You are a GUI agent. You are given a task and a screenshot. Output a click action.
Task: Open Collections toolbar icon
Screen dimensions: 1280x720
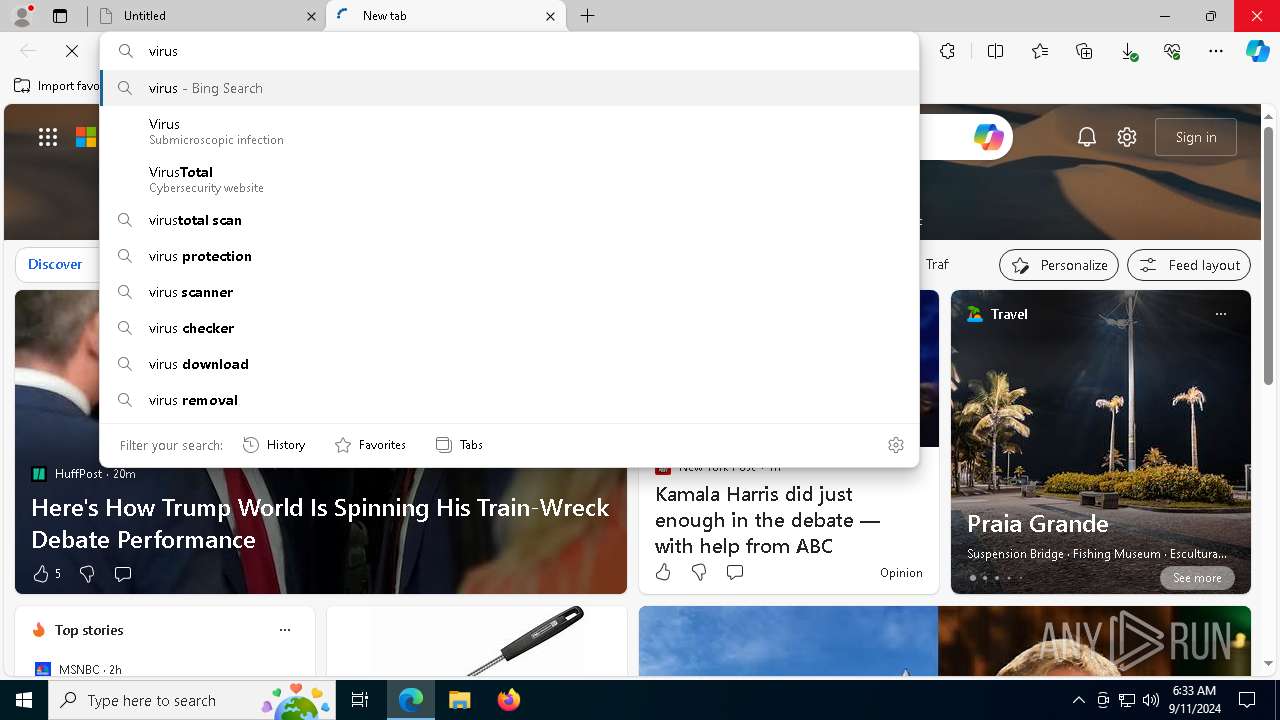point(1084,51)
